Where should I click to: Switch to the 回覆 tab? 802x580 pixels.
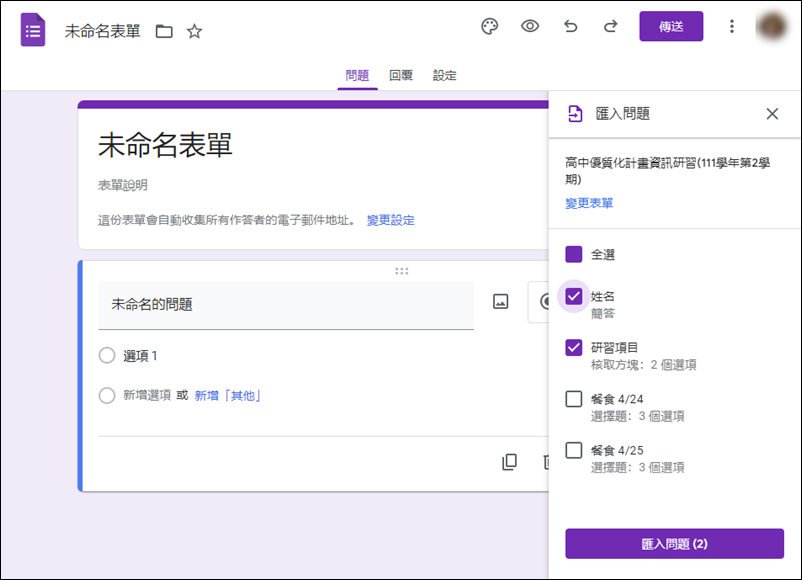point(399,74)
